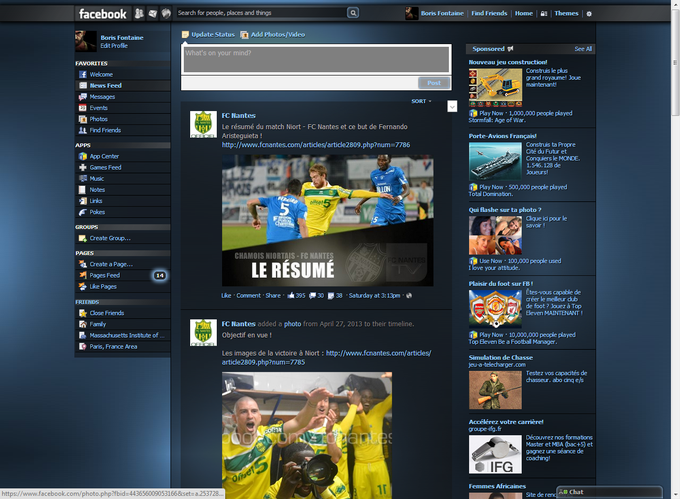Viewport: 680px width, 499px height.
Task: Open post options arrow on FC Nantes post
Action: [452, 106]
